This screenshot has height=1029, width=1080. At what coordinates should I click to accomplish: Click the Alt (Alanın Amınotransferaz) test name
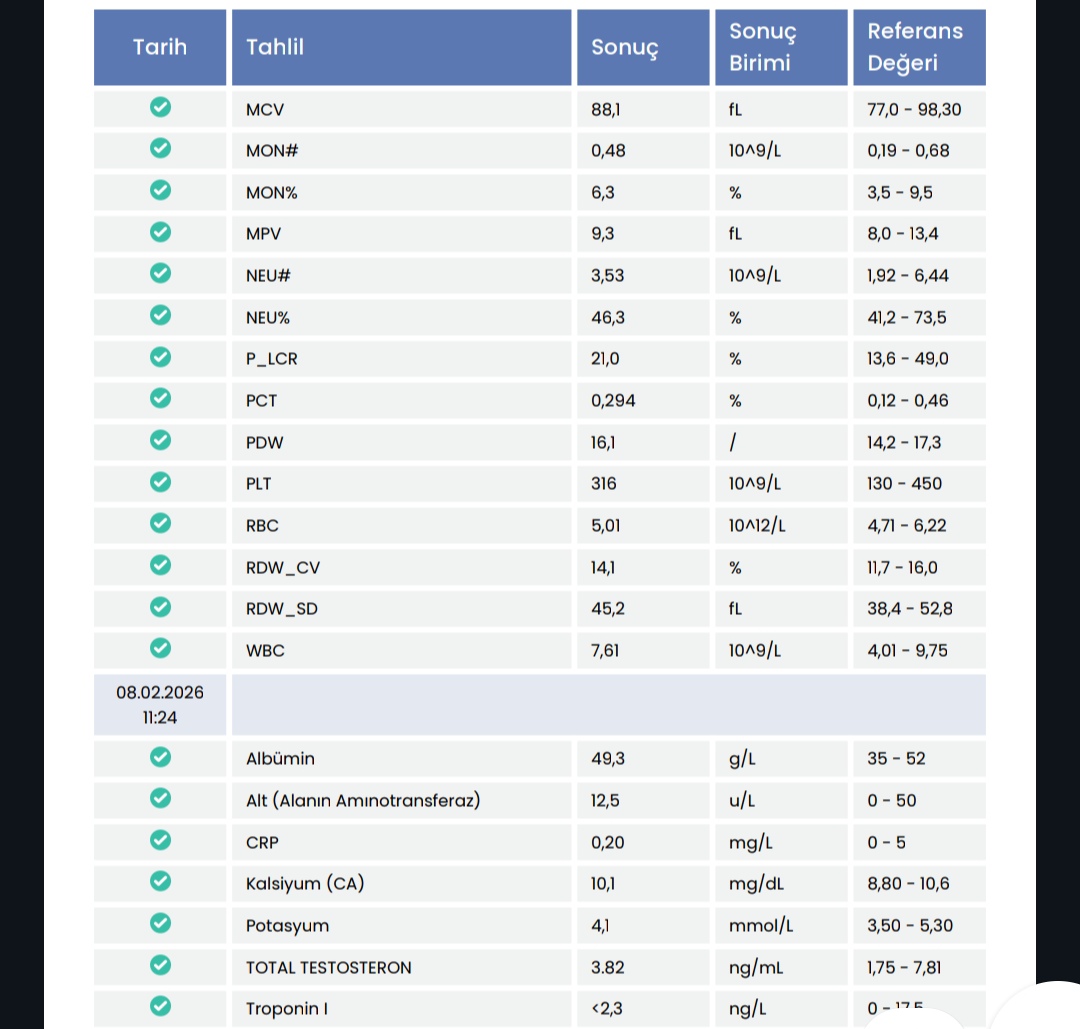[x=363, y=800]
